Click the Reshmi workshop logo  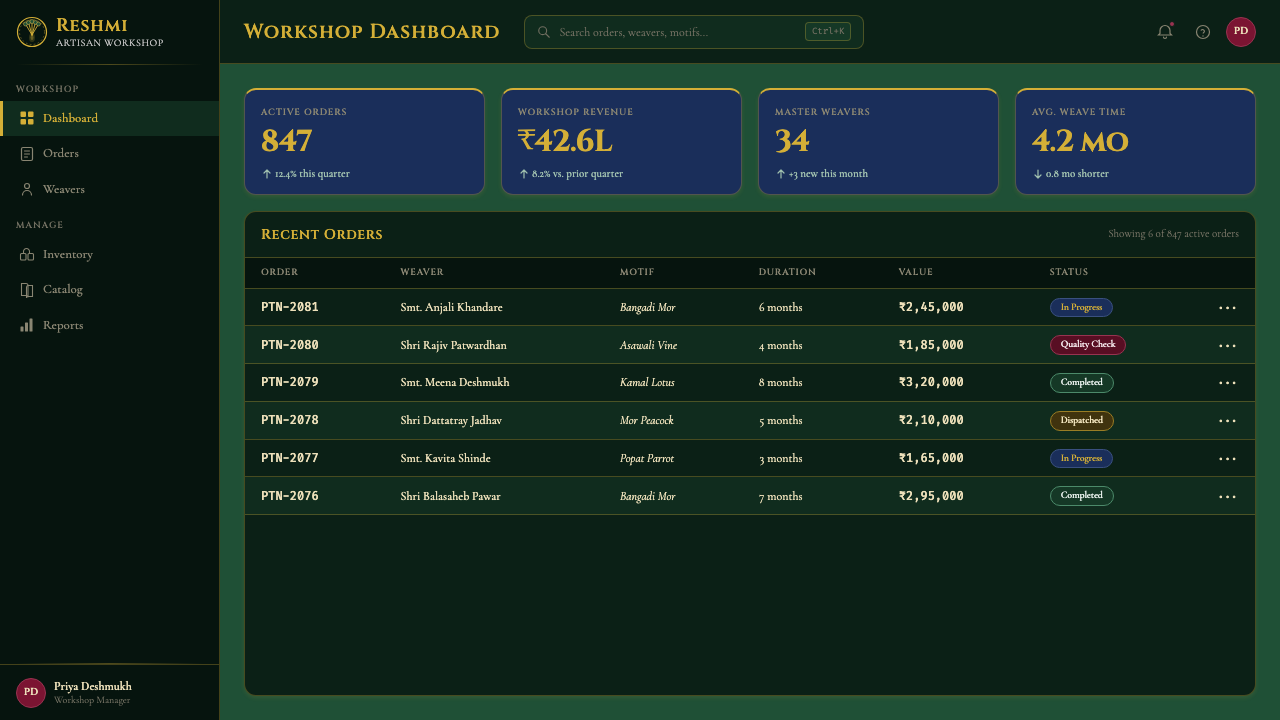(x=32, y=32)
